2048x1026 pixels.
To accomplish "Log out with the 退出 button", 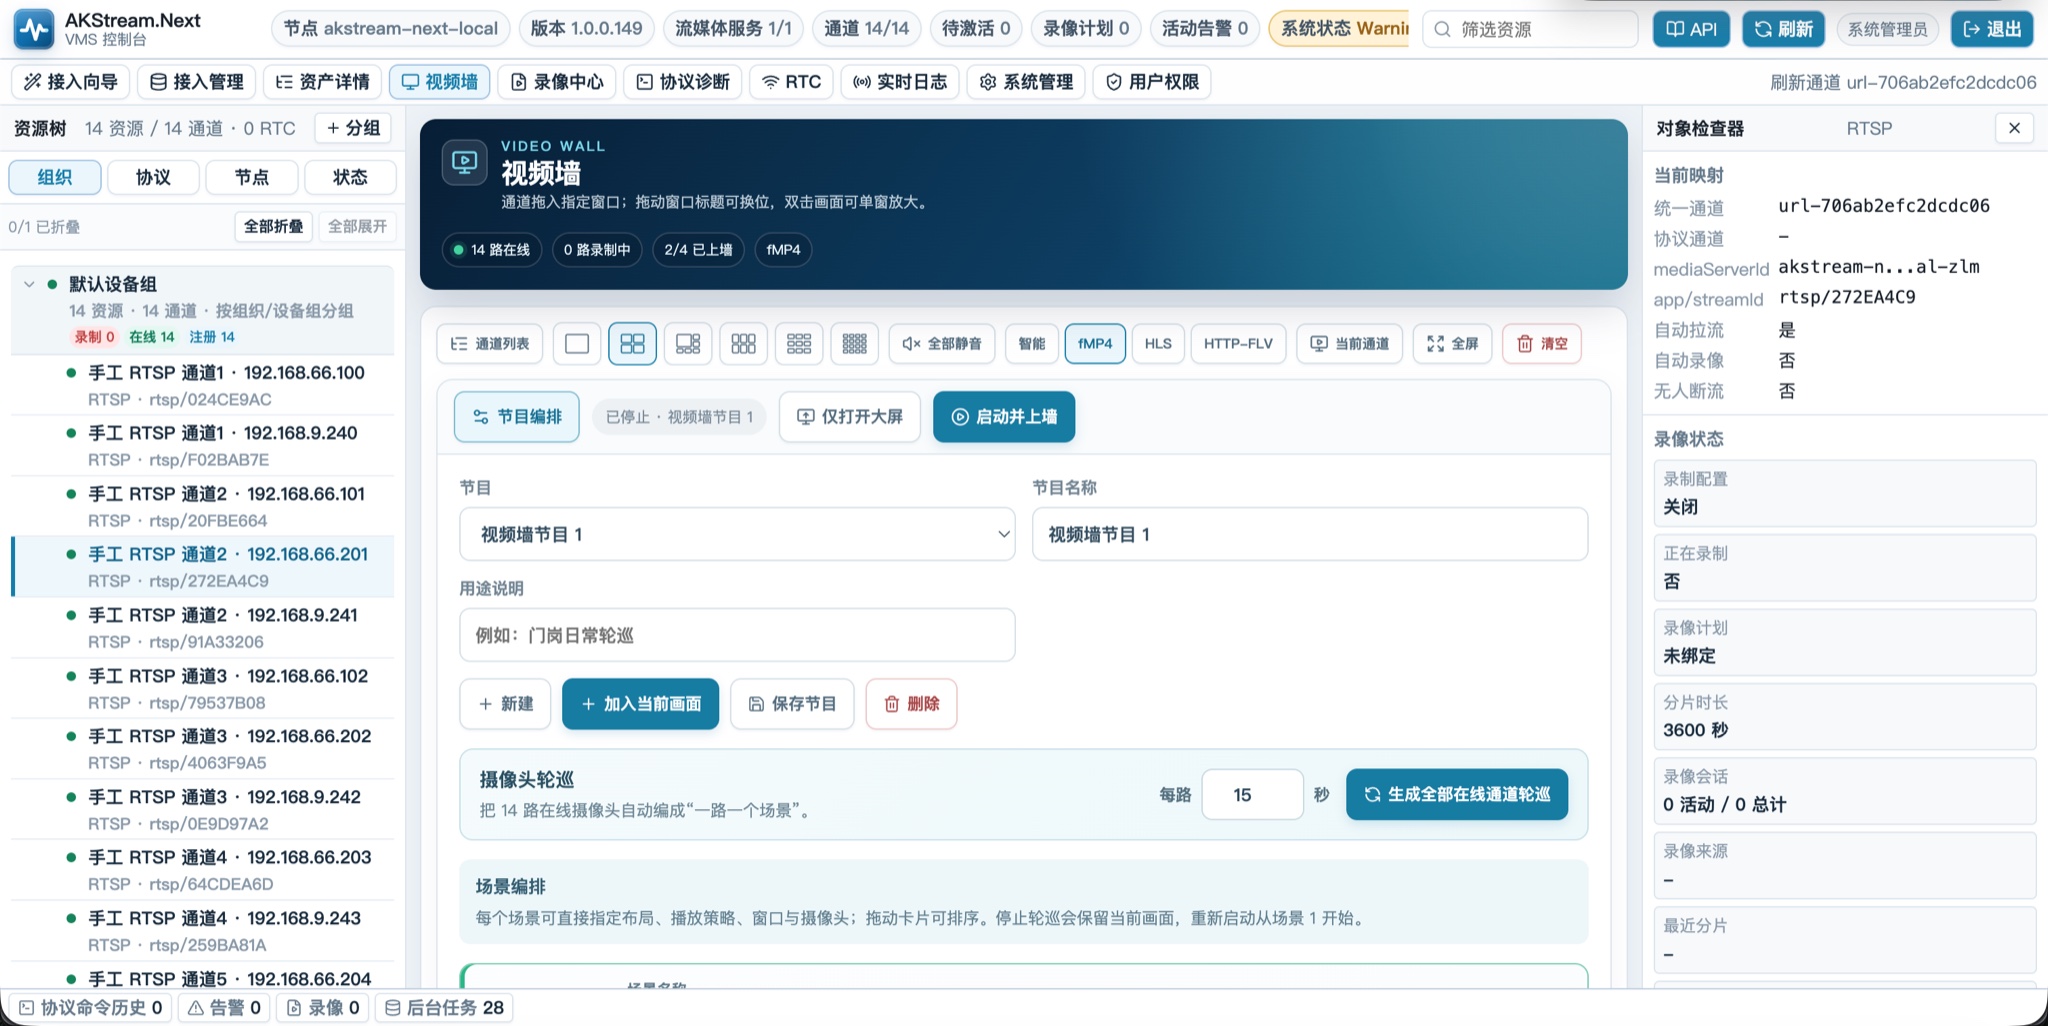I will [1992, 29].
